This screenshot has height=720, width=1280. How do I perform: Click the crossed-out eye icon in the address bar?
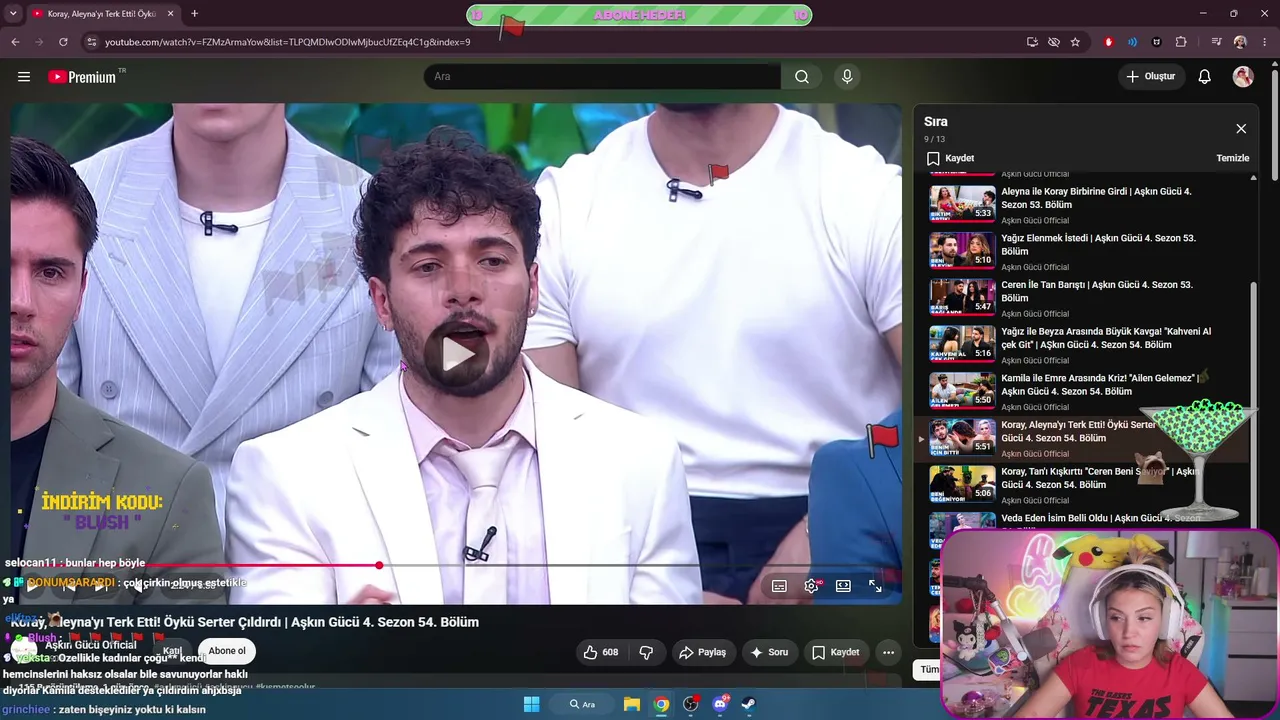coord(1054,42)
